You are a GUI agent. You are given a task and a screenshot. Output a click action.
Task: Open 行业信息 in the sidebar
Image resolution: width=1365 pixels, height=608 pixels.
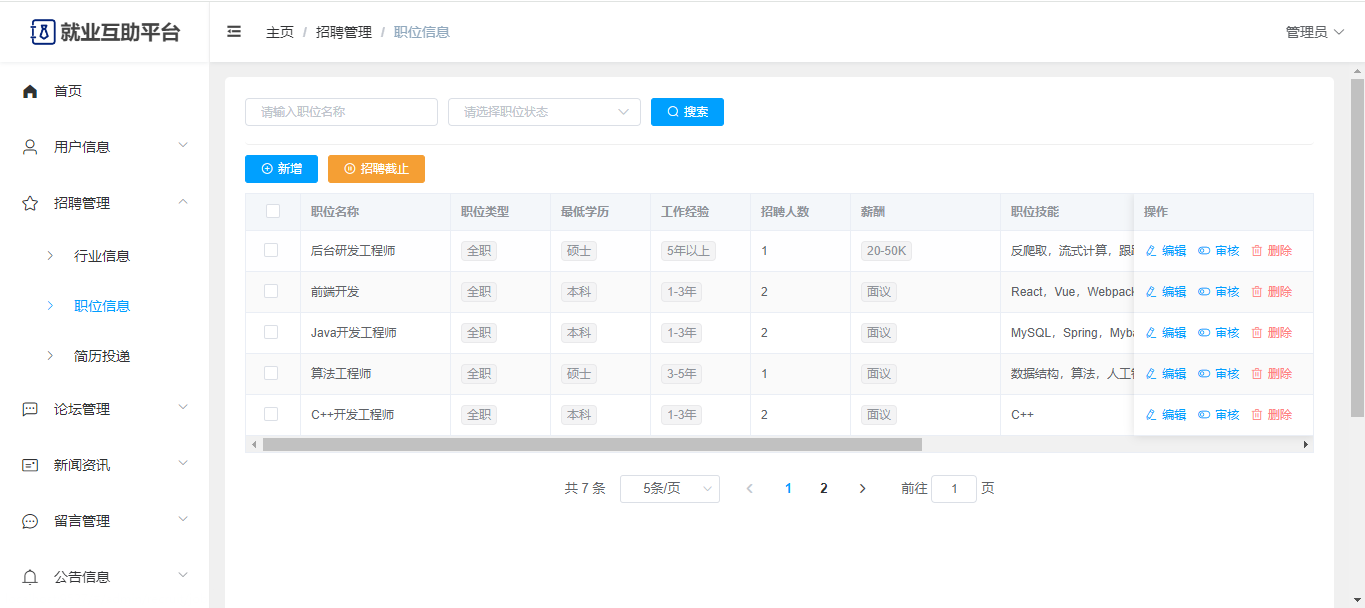102,256
